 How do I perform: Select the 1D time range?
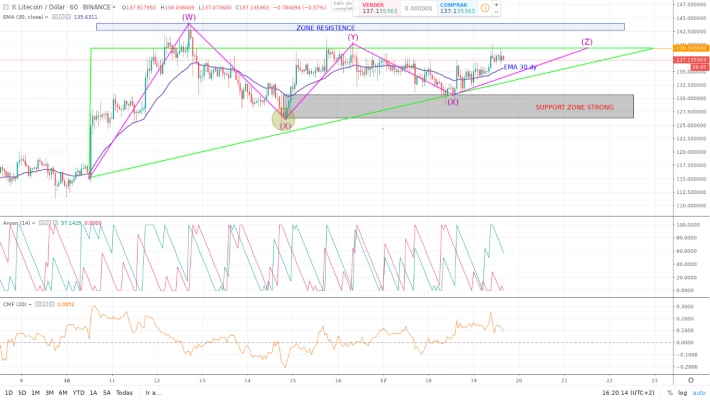[9, 393]
